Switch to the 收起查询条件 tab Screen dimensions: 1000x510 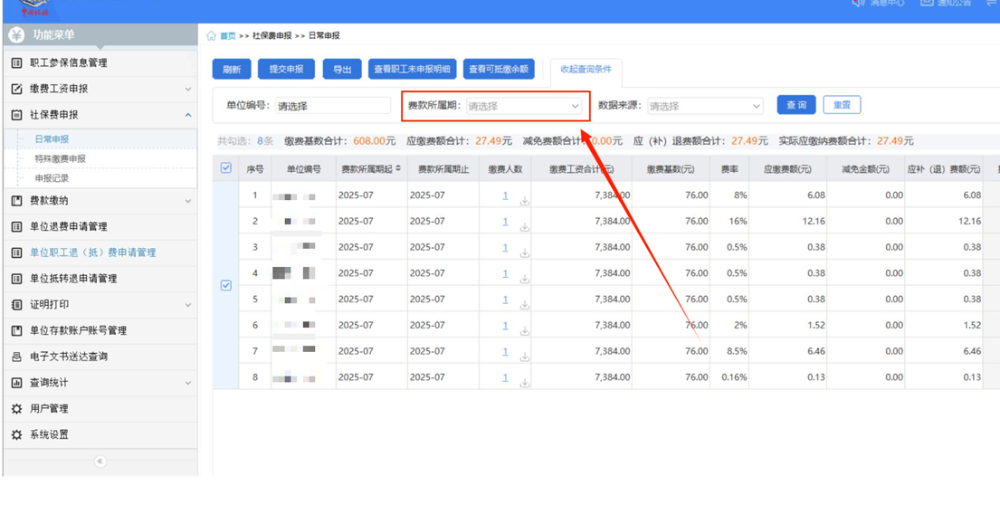point(586,69)
